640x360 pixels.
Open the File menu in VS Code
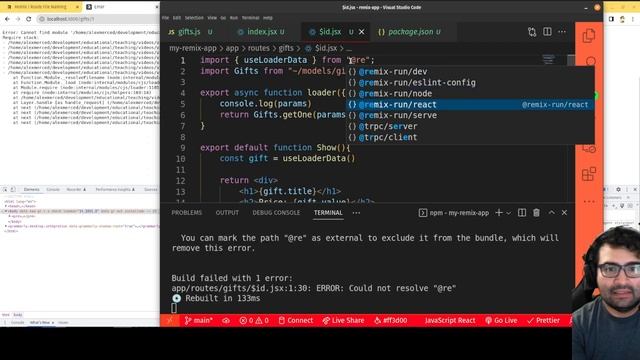165,18
